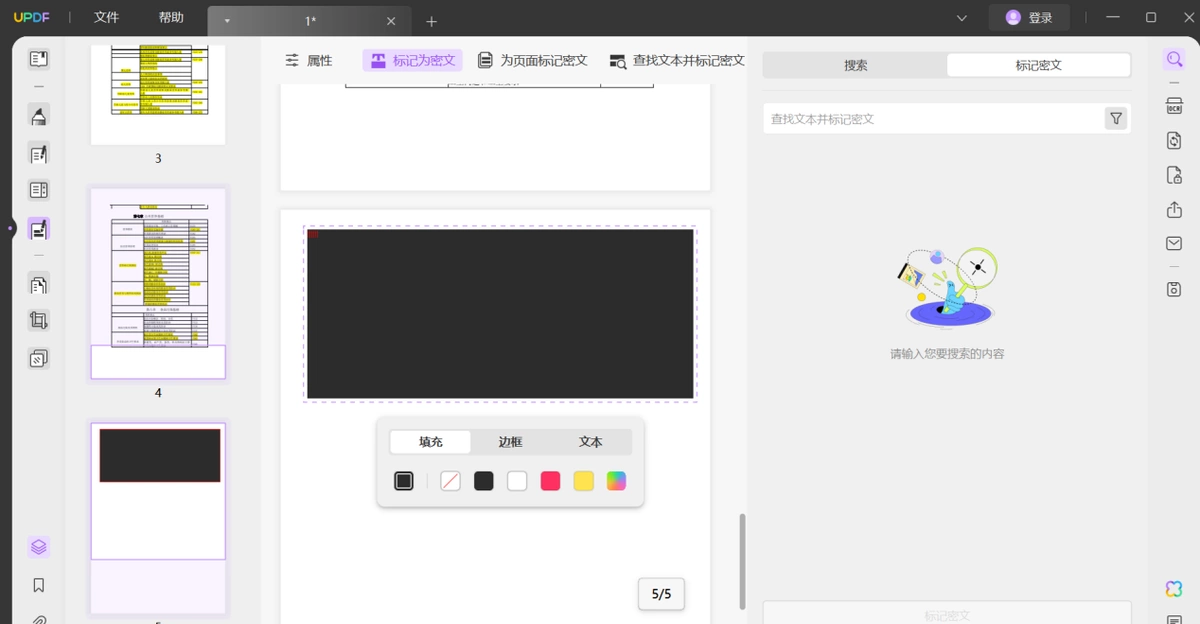1200x624 pixels.
Task: Open the search filter options
Action: click(x=1116, y=119)
